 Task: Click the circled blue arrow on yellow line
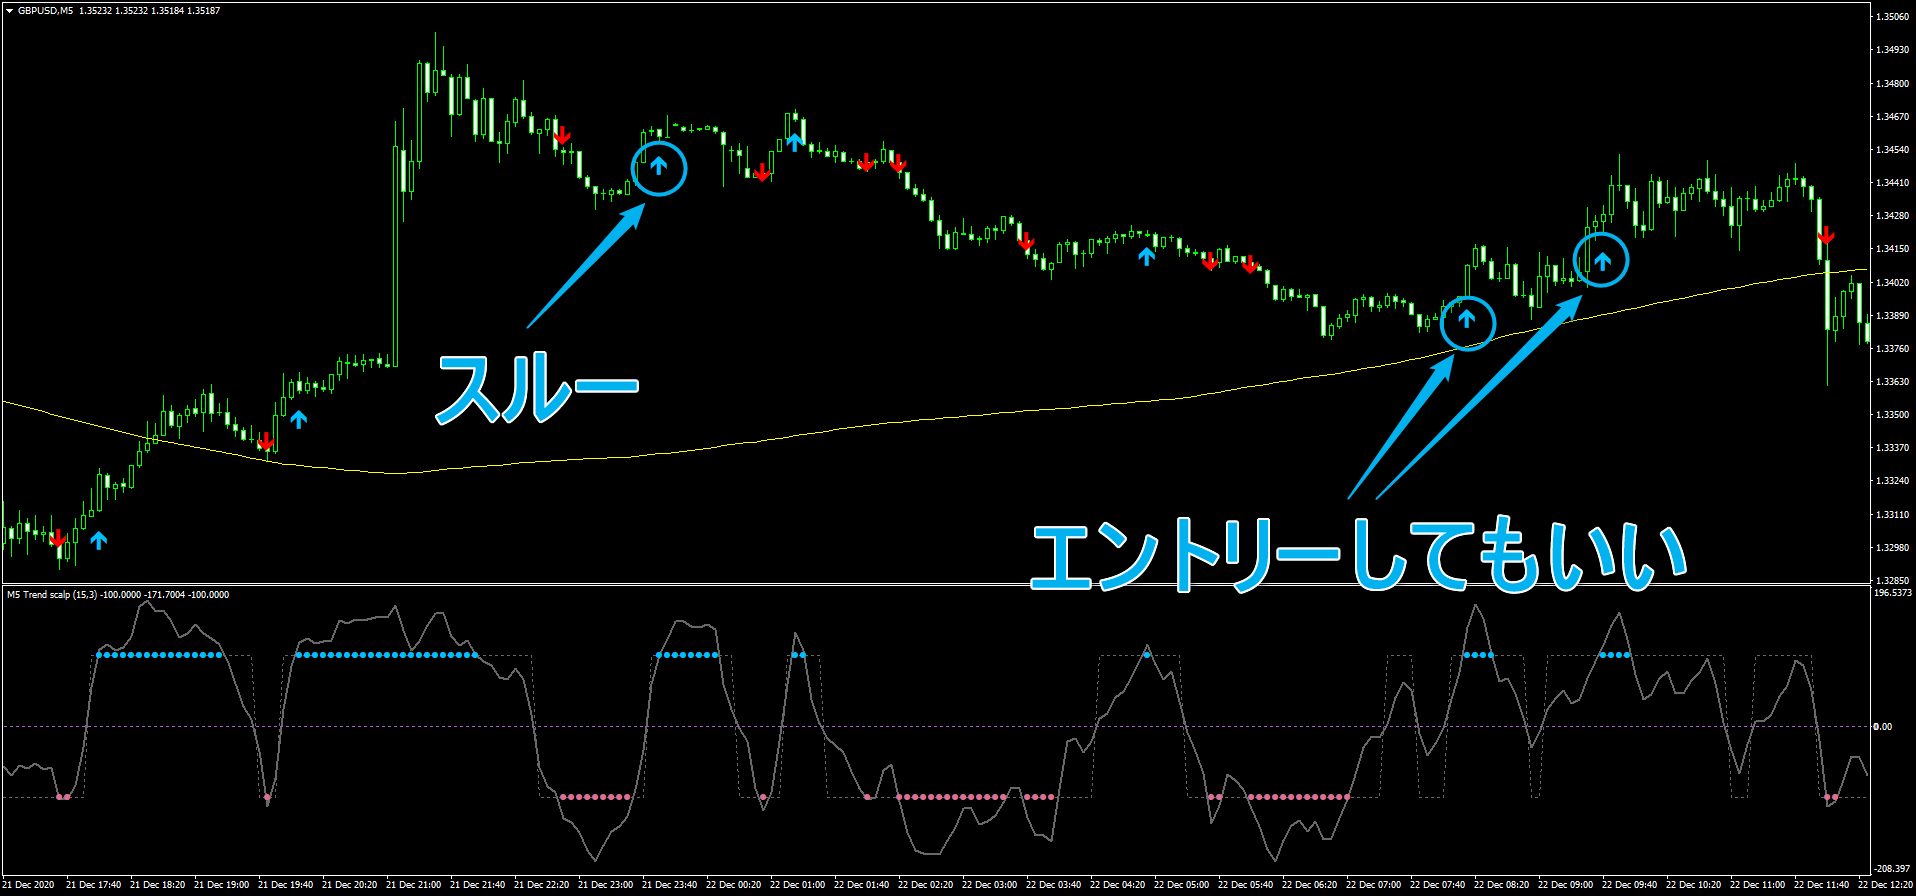[1466, 320]
